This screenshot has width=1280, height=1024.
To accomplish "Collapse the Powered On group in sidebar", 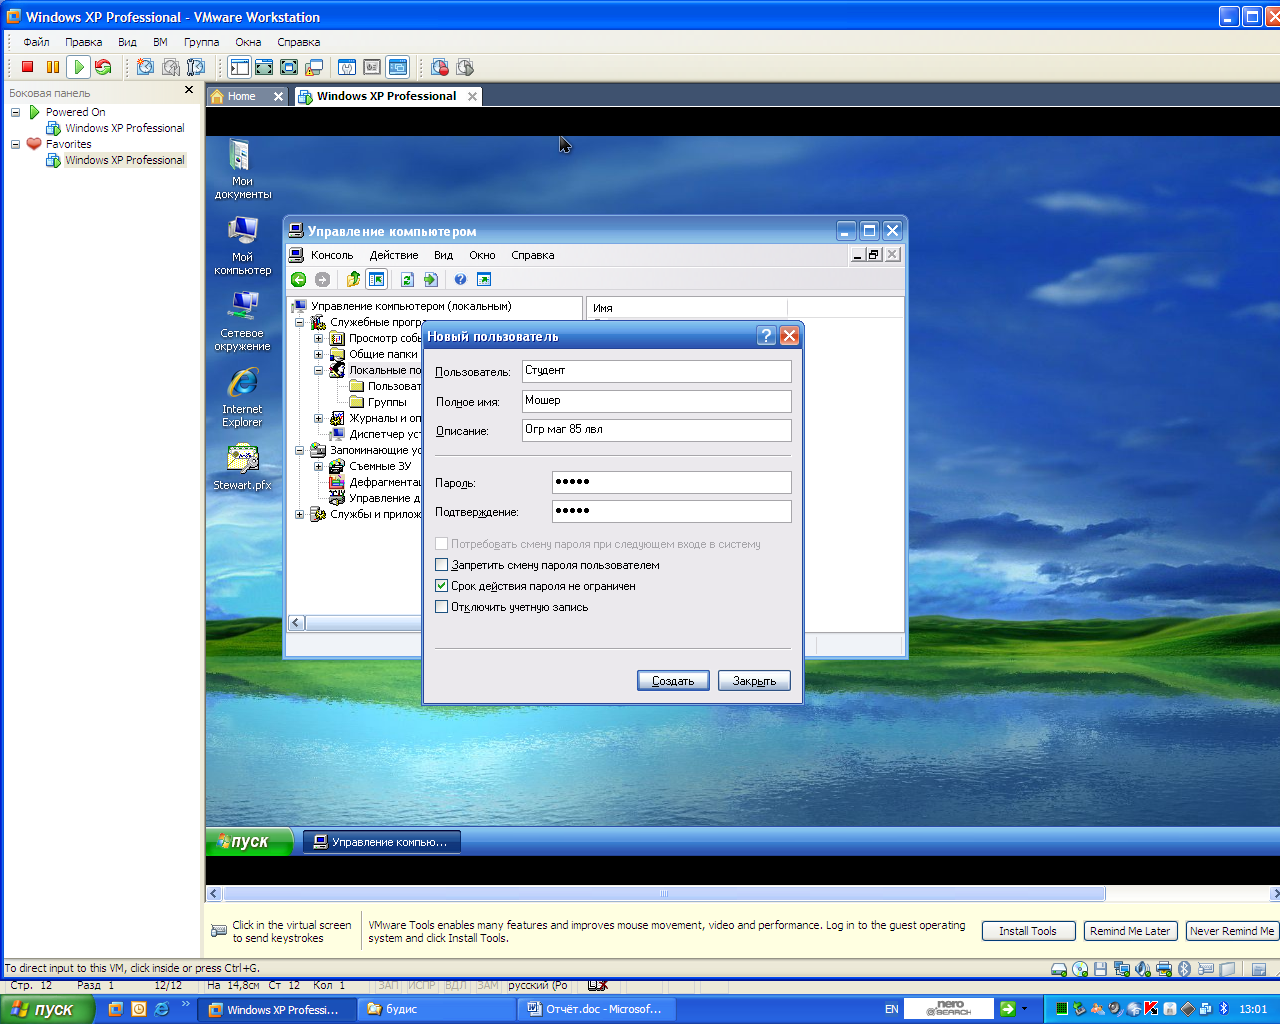I will (x=16, y=112).
